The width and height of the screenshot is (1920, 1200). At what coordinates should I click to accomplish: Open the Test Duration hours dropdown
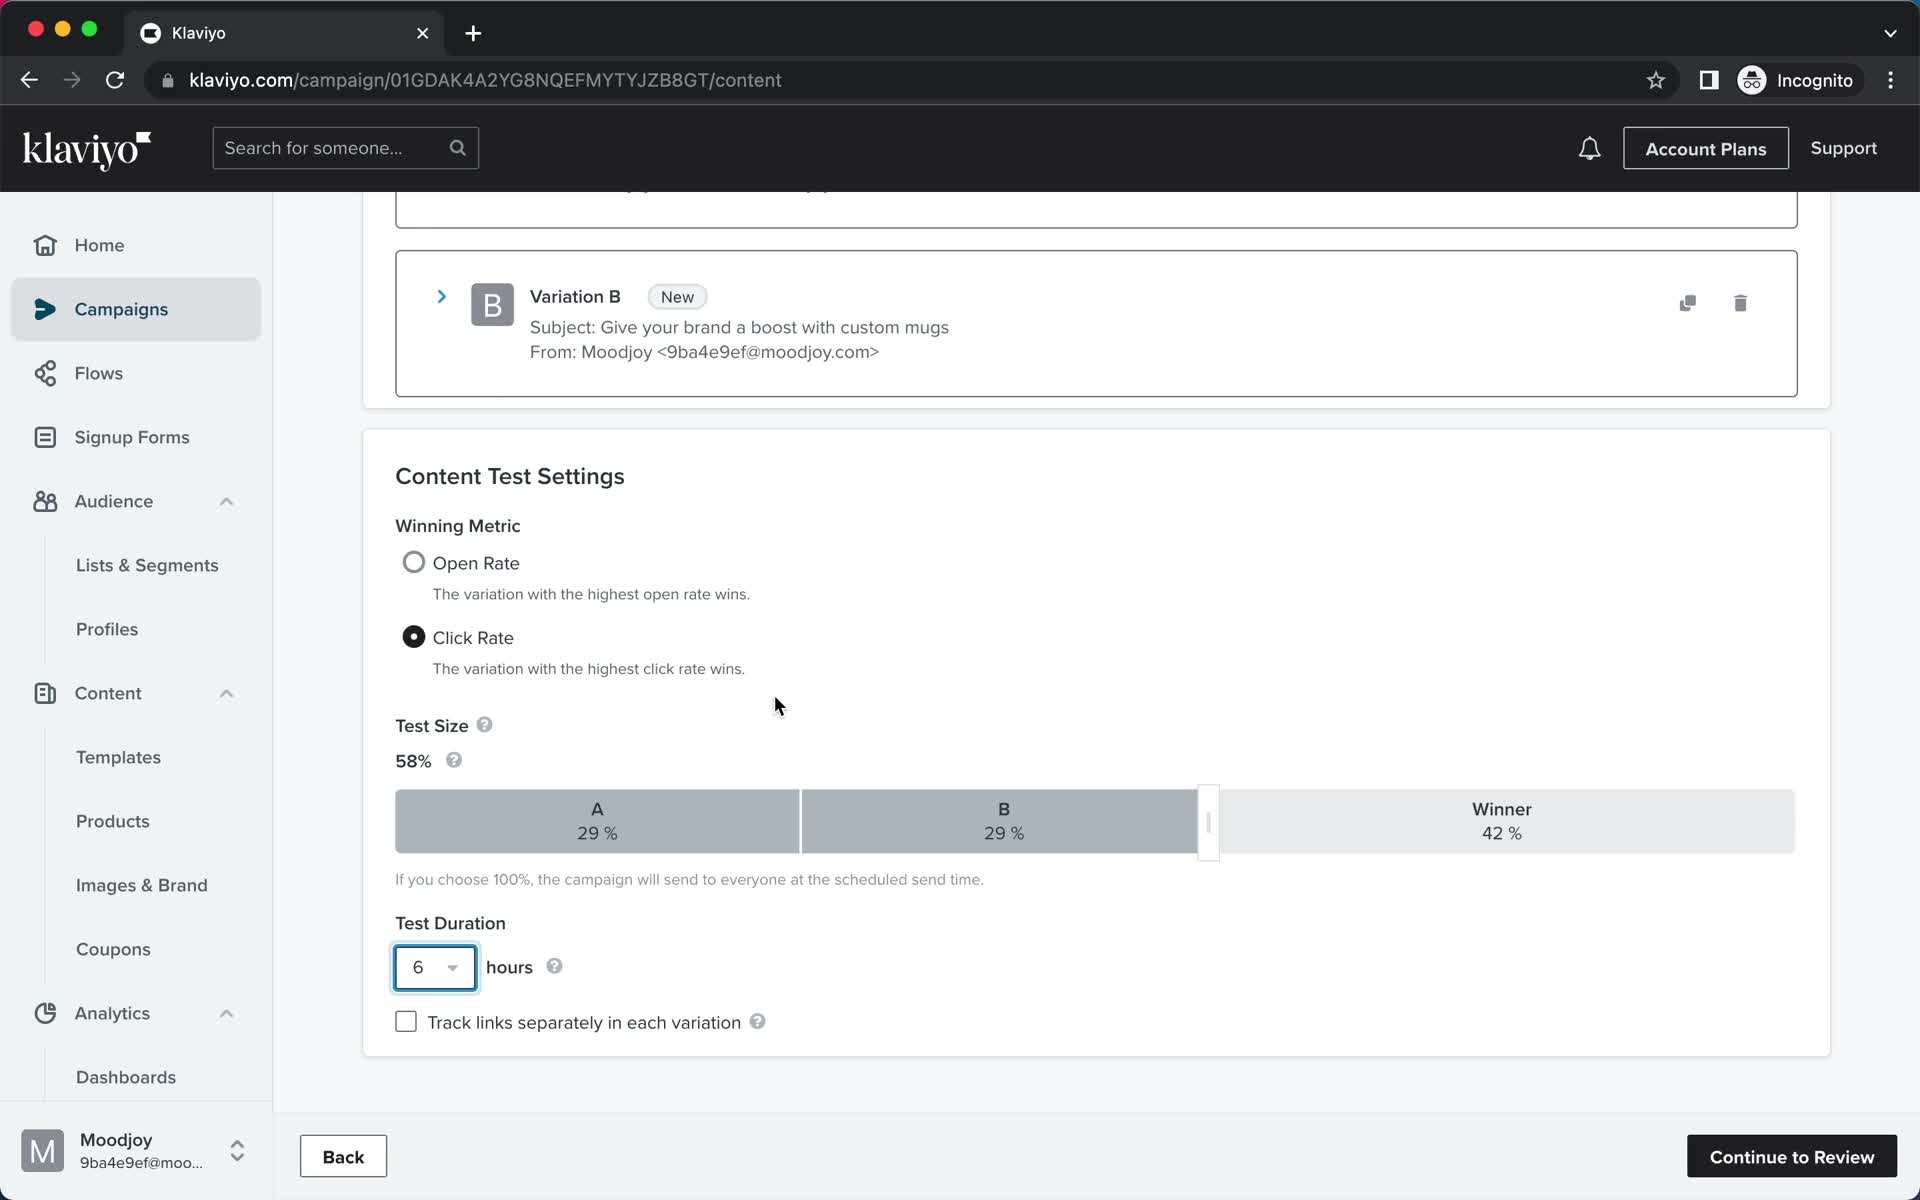point(433,966)
